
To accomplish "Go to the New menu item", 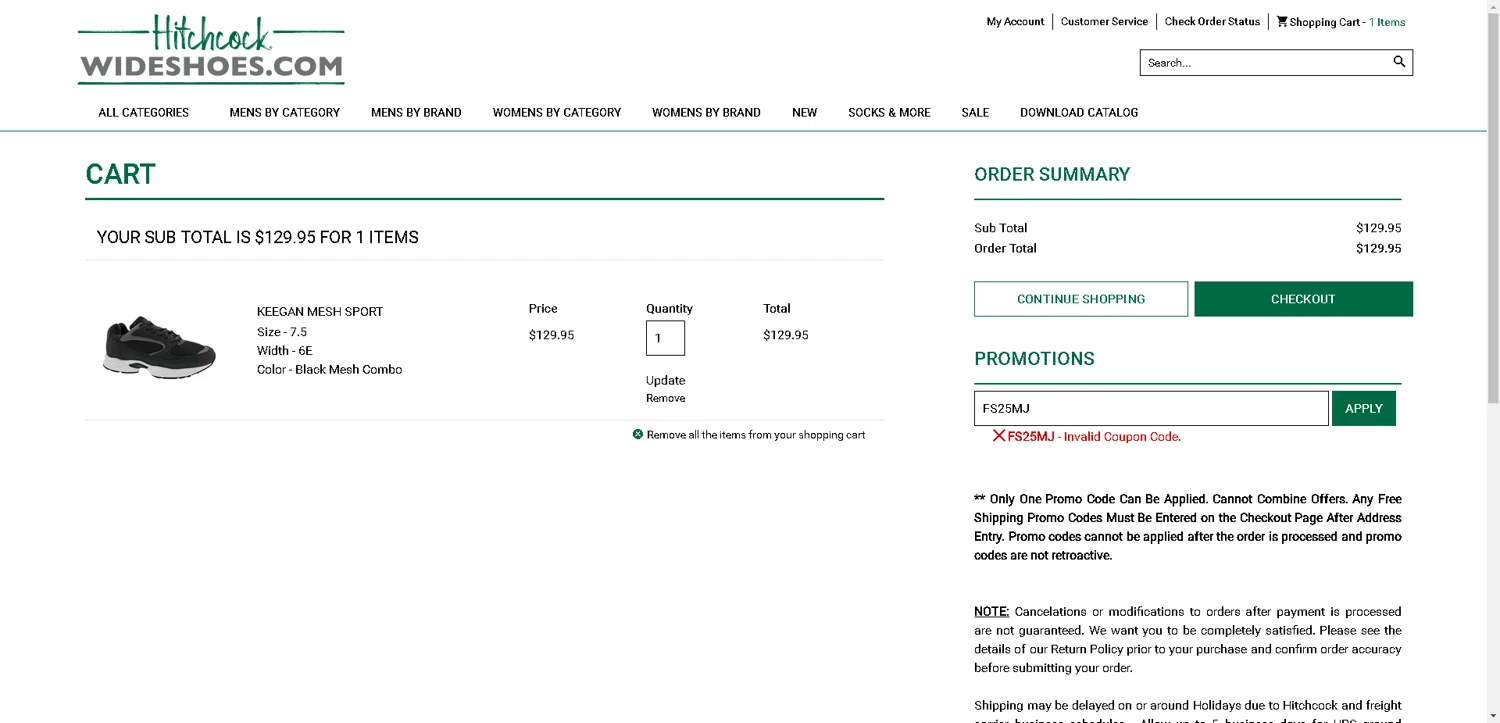I will [804, 112].
